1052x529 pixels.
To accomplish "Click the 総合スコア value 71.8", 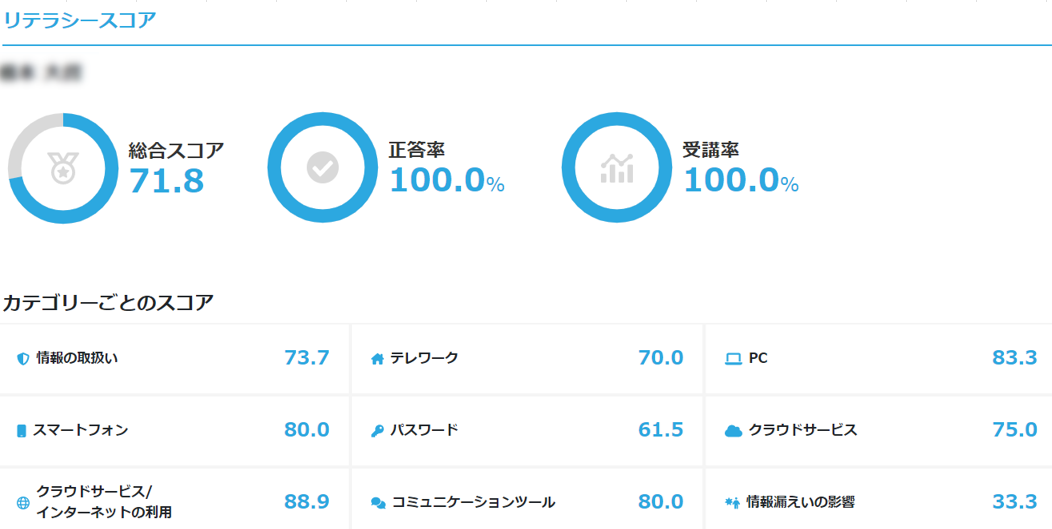I will tap(166, 181).
